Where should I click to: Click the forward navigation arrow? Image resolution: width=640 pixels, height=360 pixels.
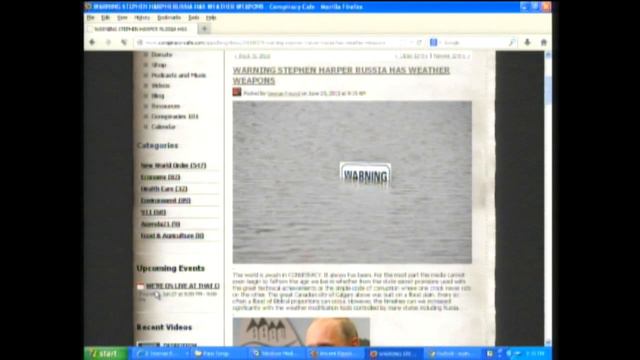pos(108,42)
